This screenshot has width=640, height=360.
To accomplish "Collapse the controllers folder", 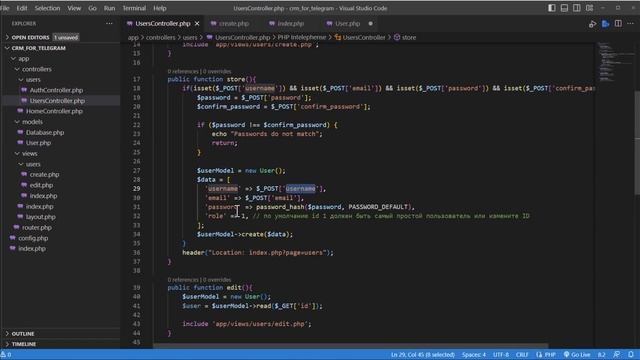I will 37,69.
